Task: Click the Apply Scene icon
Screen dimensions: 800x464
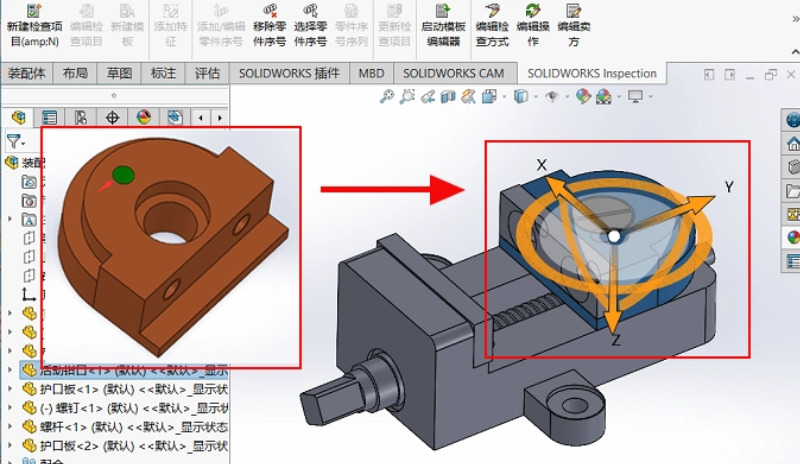Action: pyautogui.click(x=604, y=96)
